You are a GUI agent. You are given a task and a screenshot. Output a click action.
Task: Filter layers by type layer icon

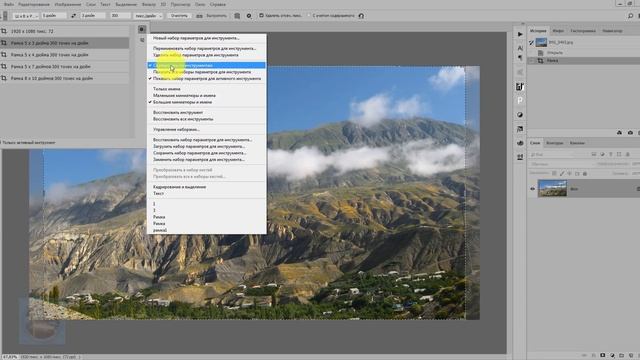pos(611,154)
